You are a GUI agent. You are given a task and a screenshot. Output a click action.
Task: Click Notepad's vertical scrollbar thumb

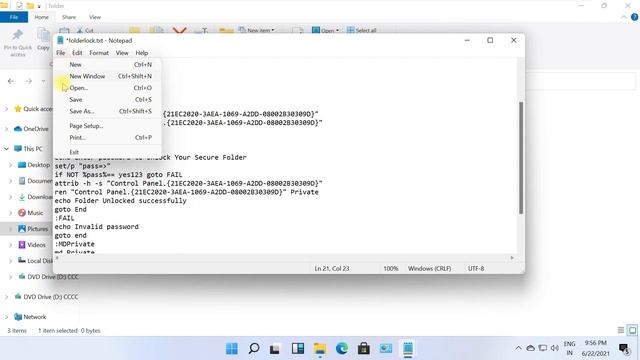(521, 158)
